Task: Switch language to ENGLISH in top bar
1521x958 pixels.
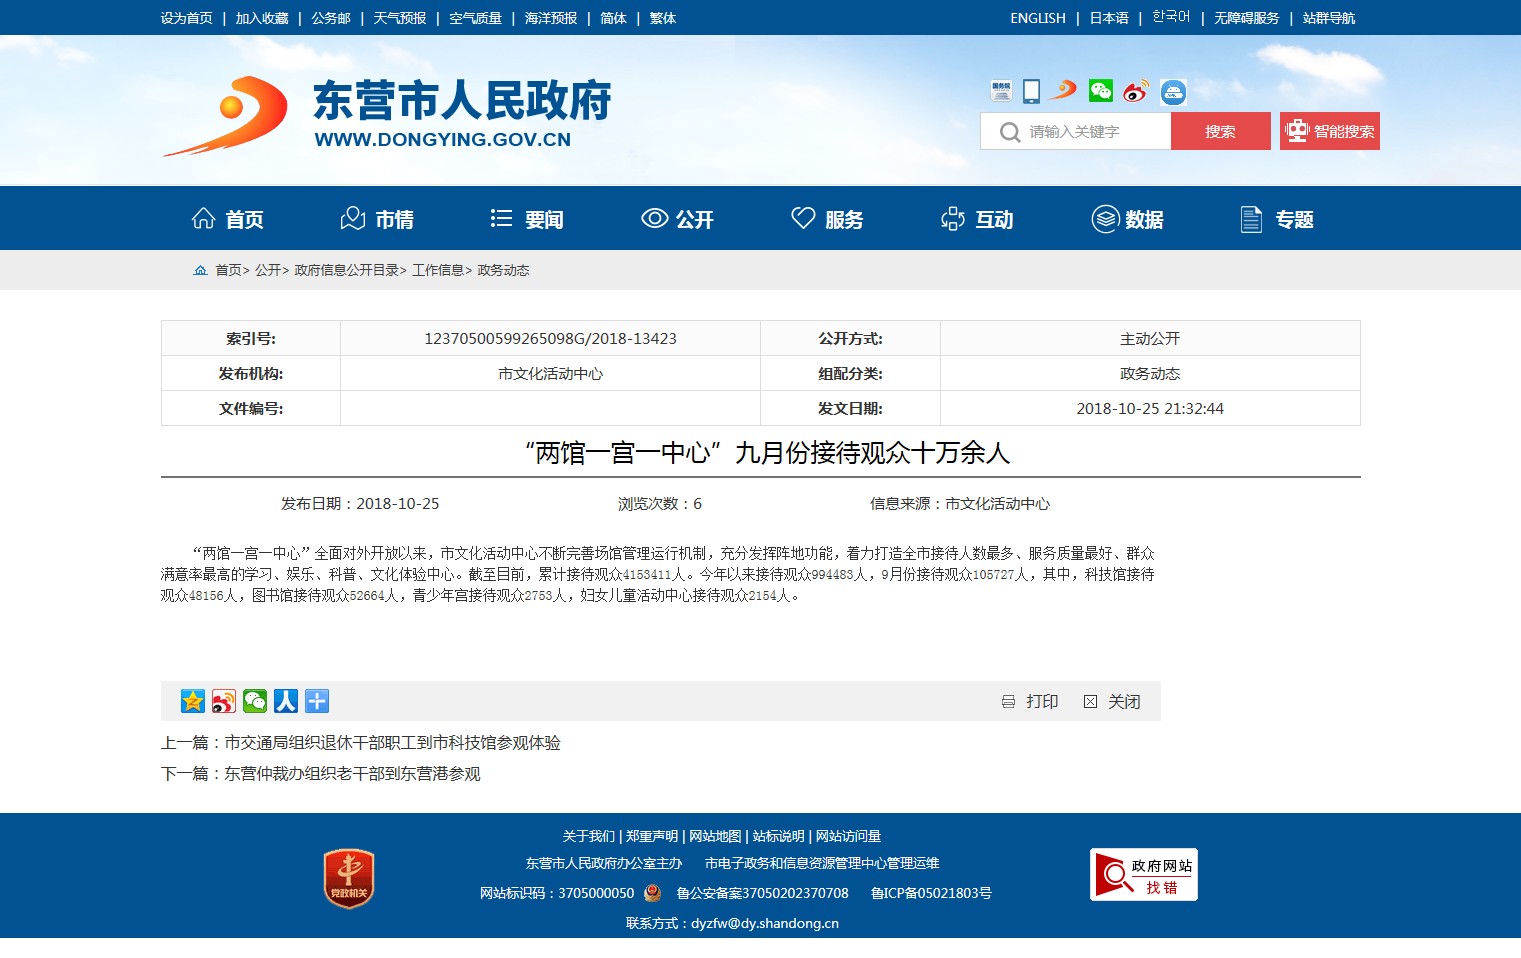Action: pos(1037,18)
